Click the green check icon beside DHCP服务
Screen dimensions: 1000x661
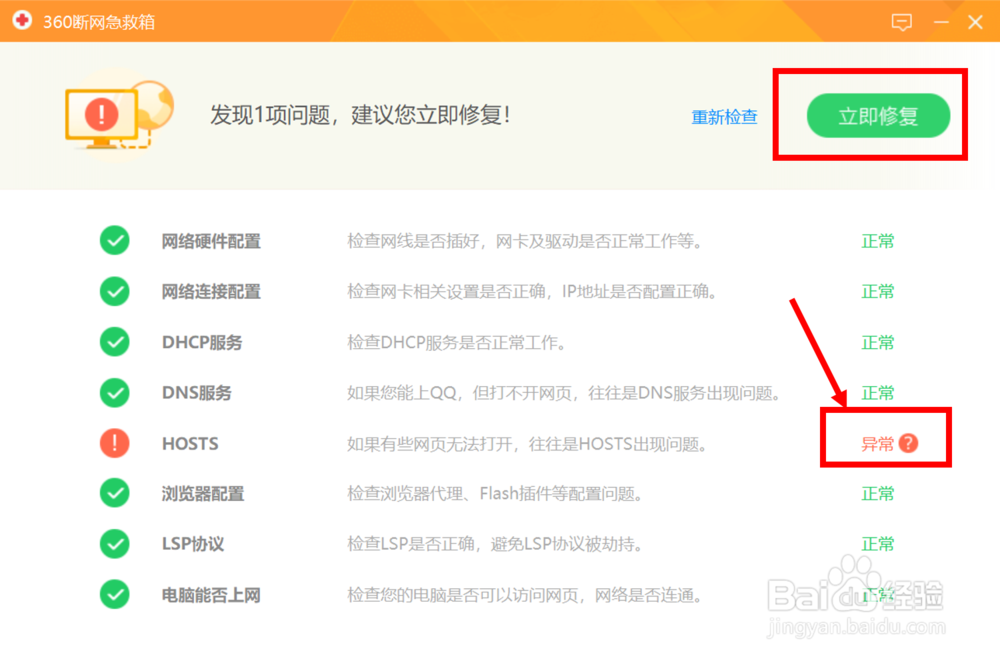coord(114,342)
